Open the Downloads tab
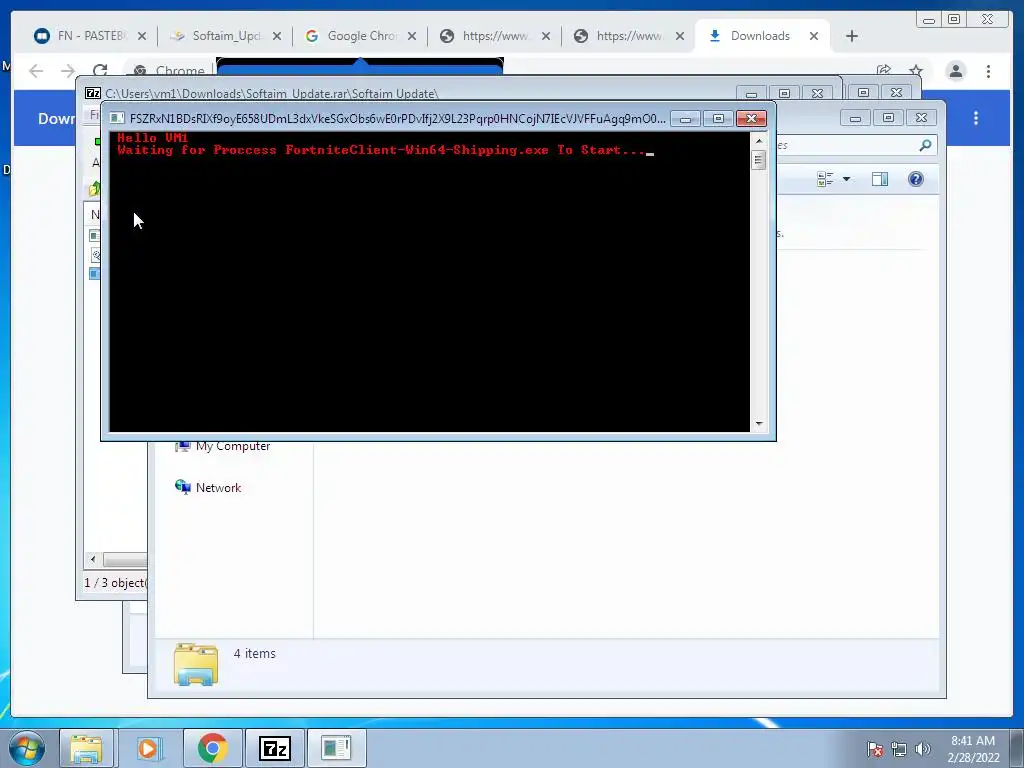Viewport: 1024px width, 768px height. click(x=760, y=36)
